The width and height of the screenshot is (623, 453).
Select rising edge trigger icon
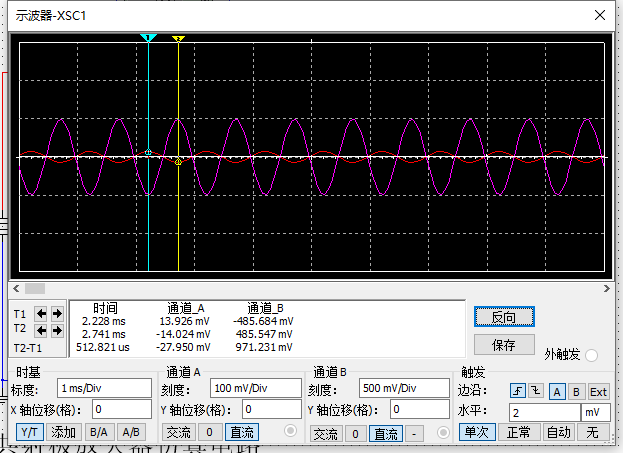pos(518,391)
